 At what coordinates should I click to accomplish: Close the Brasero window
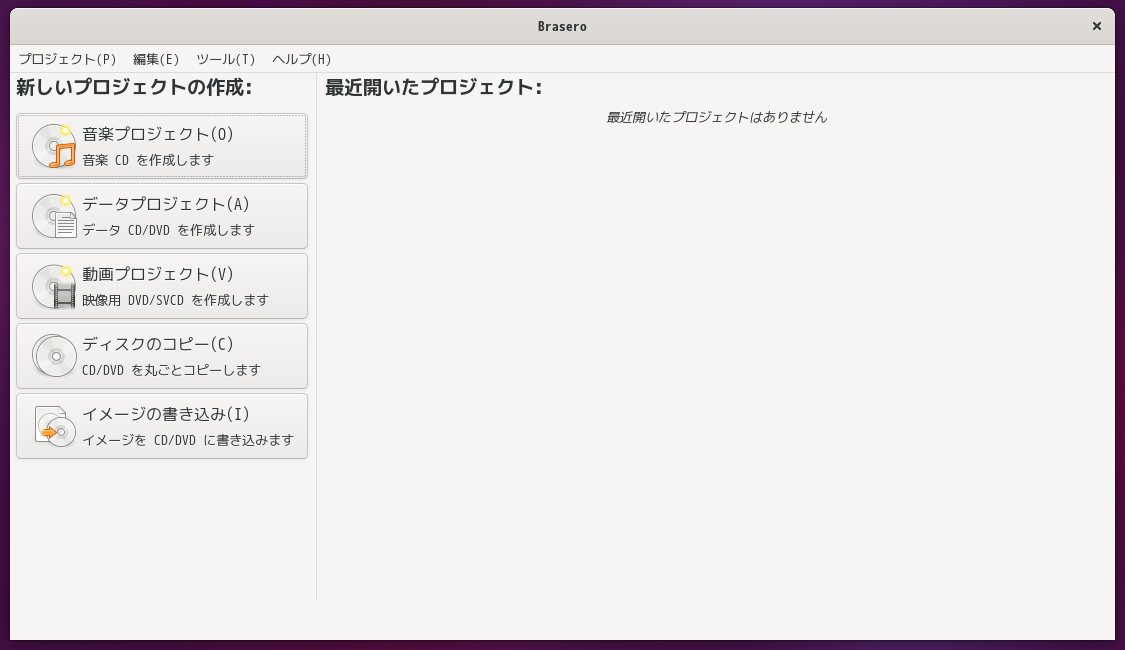point(1096,27)
